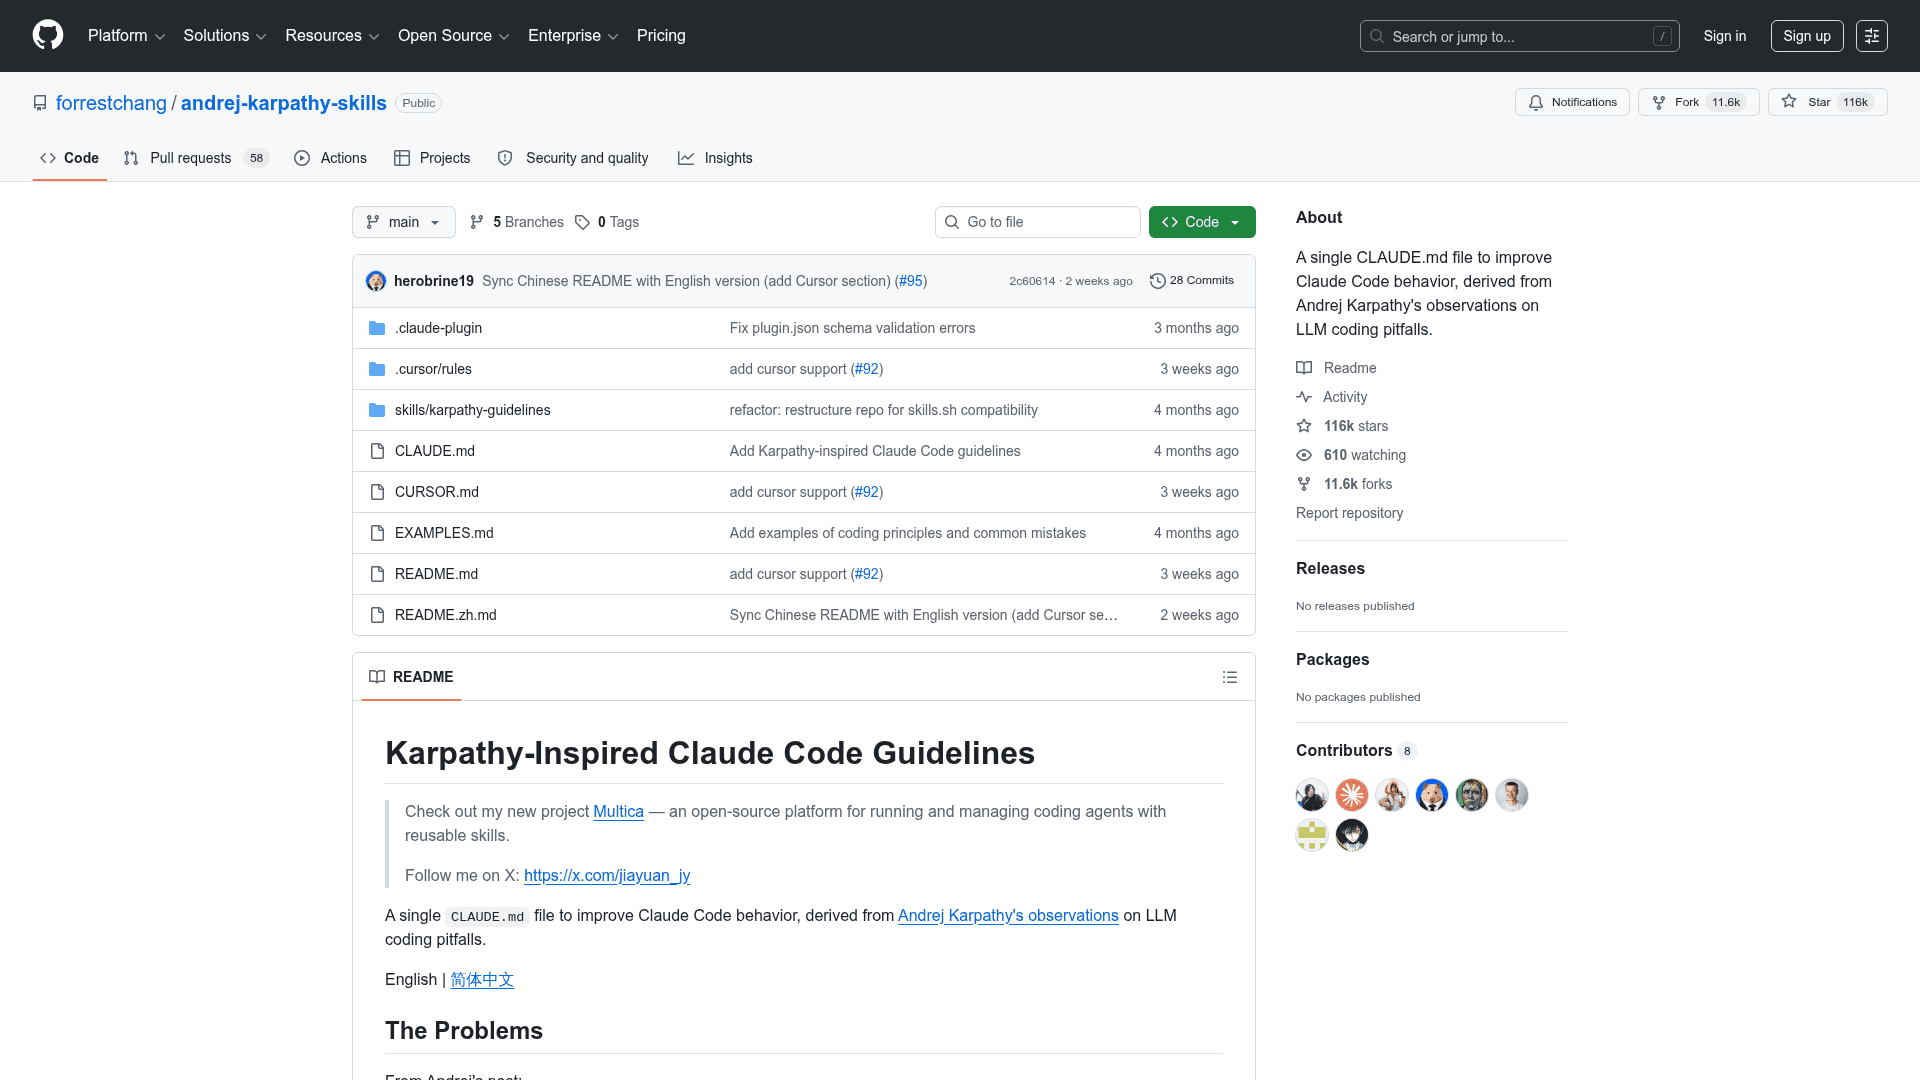Screen dimensions: 1920x1080
Task: Select the Code tab
Action: point(69,158)
